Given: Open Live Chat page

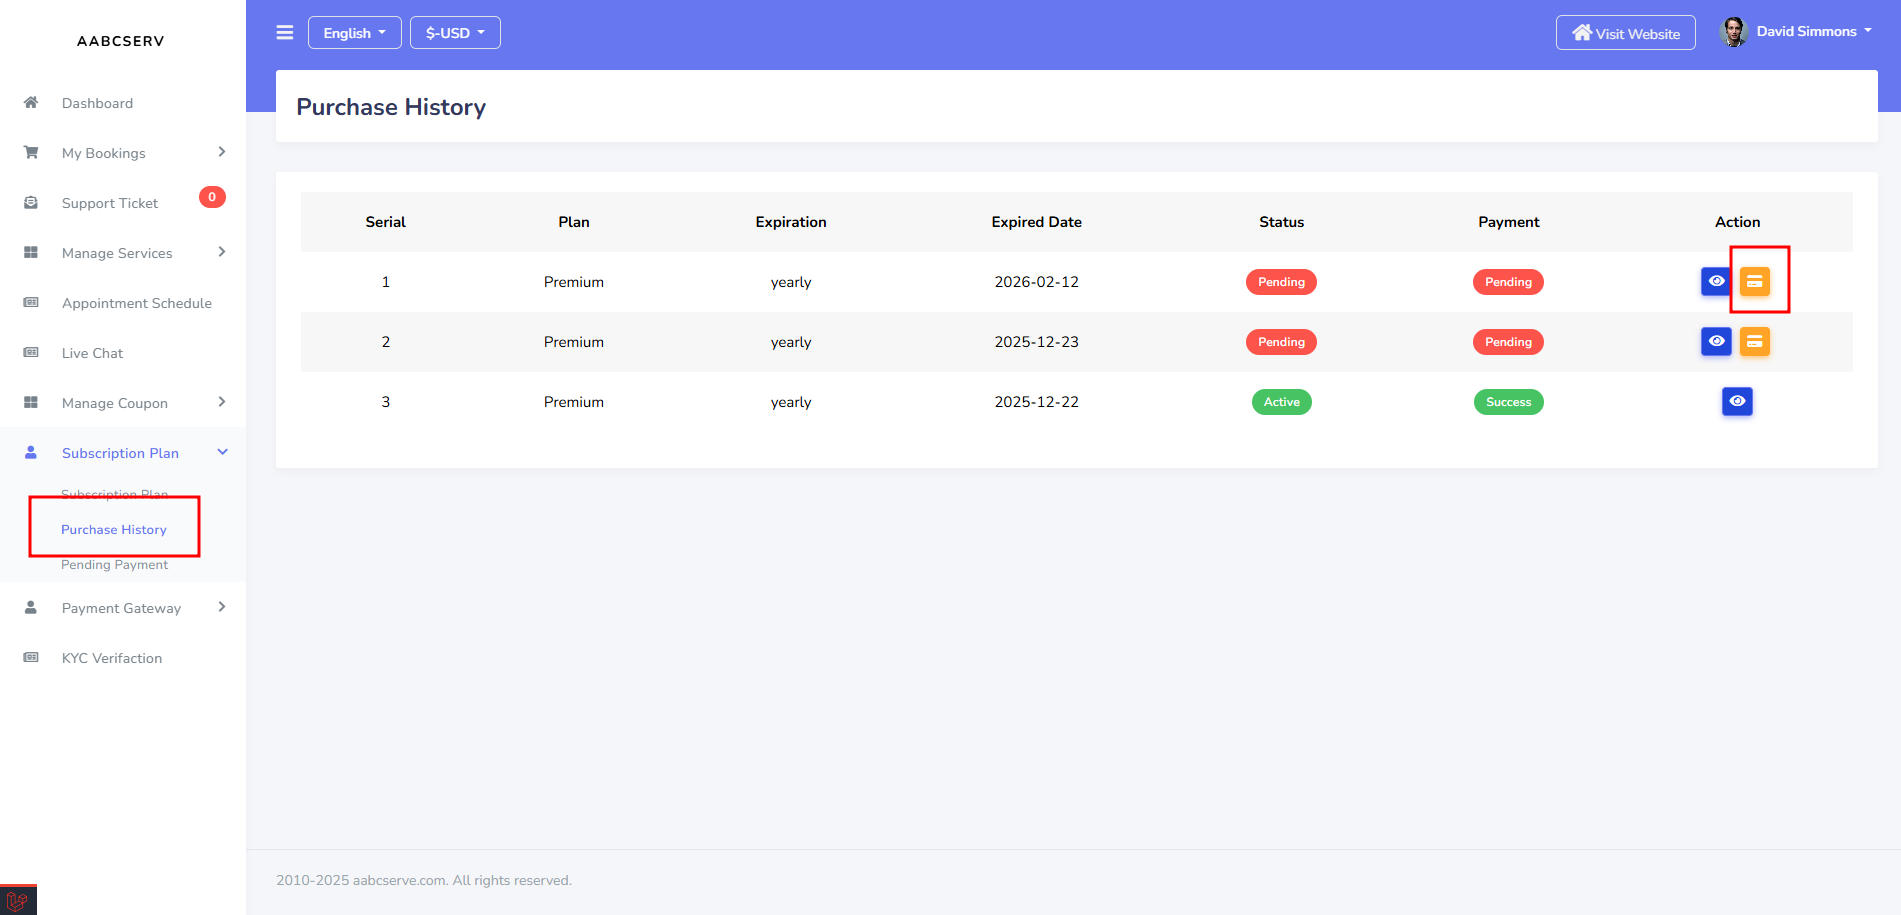Looking at the screenshot, I should pos(92,353).
